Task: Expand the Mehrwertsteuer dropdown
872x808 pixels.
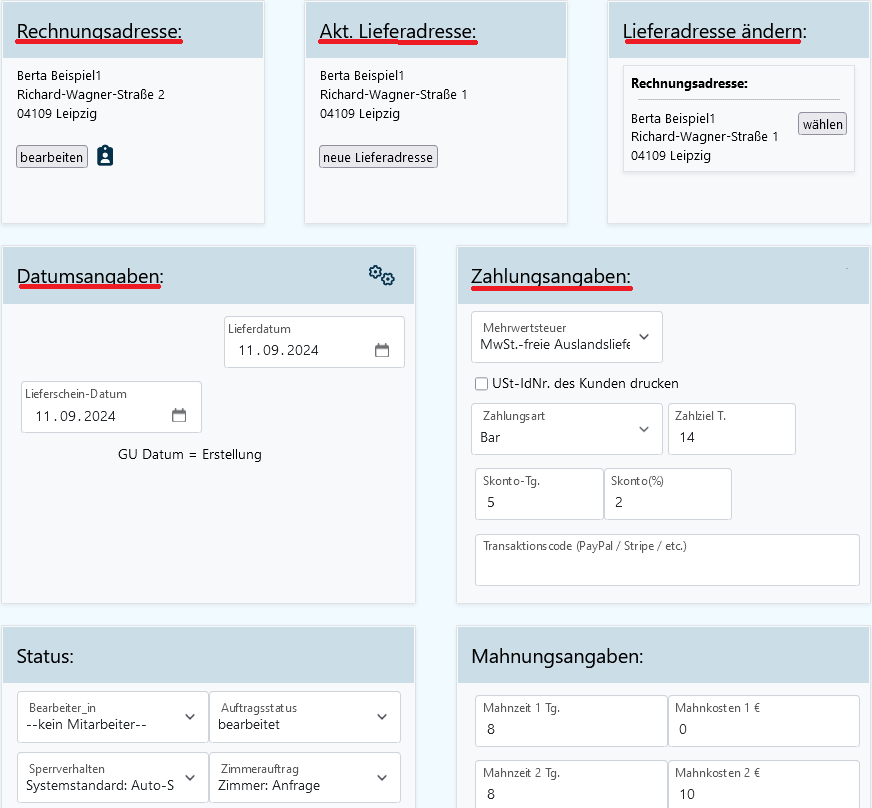Action: pos(566,336)
